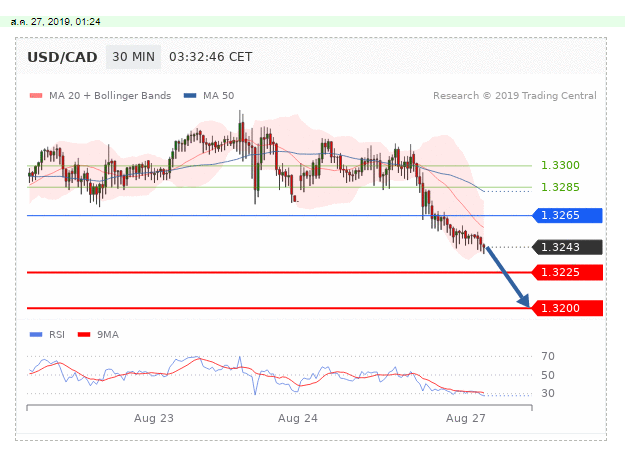Click the RSI 30 level label
Image resolution: width=625 pixels, height=460 pixels.
[x=548, y=393]
